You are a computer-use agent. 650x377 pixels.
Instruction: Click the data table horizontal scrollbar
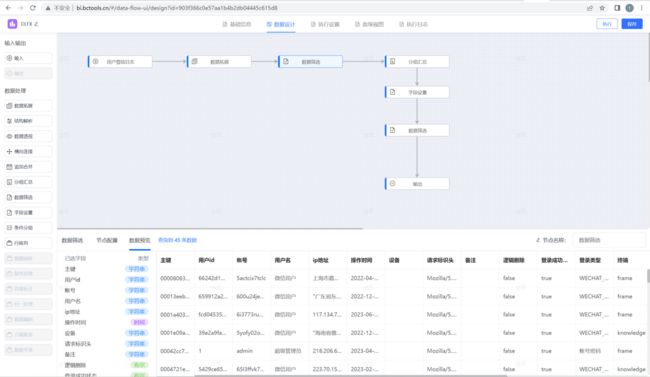click(350, 375)
